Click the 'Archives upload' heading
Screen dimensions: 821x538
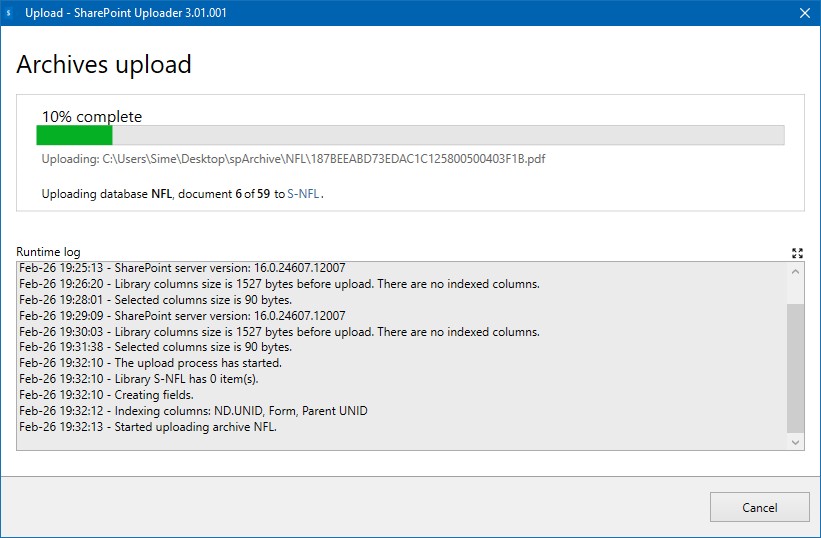(104, 66)
